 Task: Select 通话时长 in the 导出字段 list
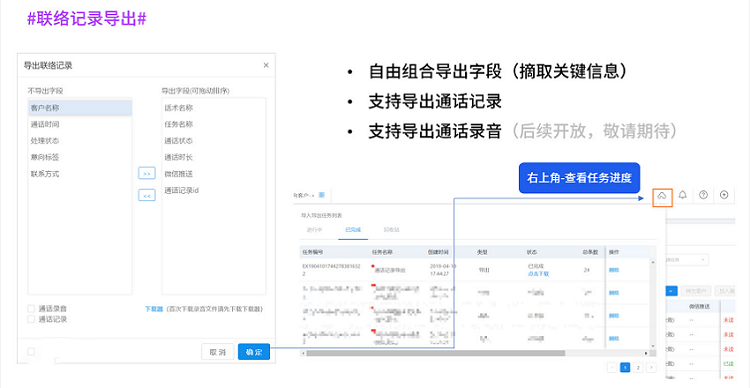[x=214, y=157]
